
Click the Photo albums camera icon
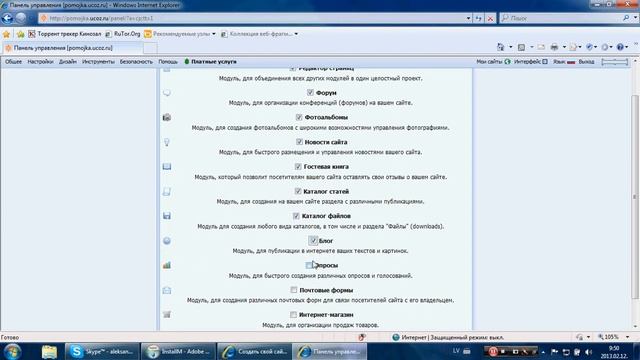167,118
